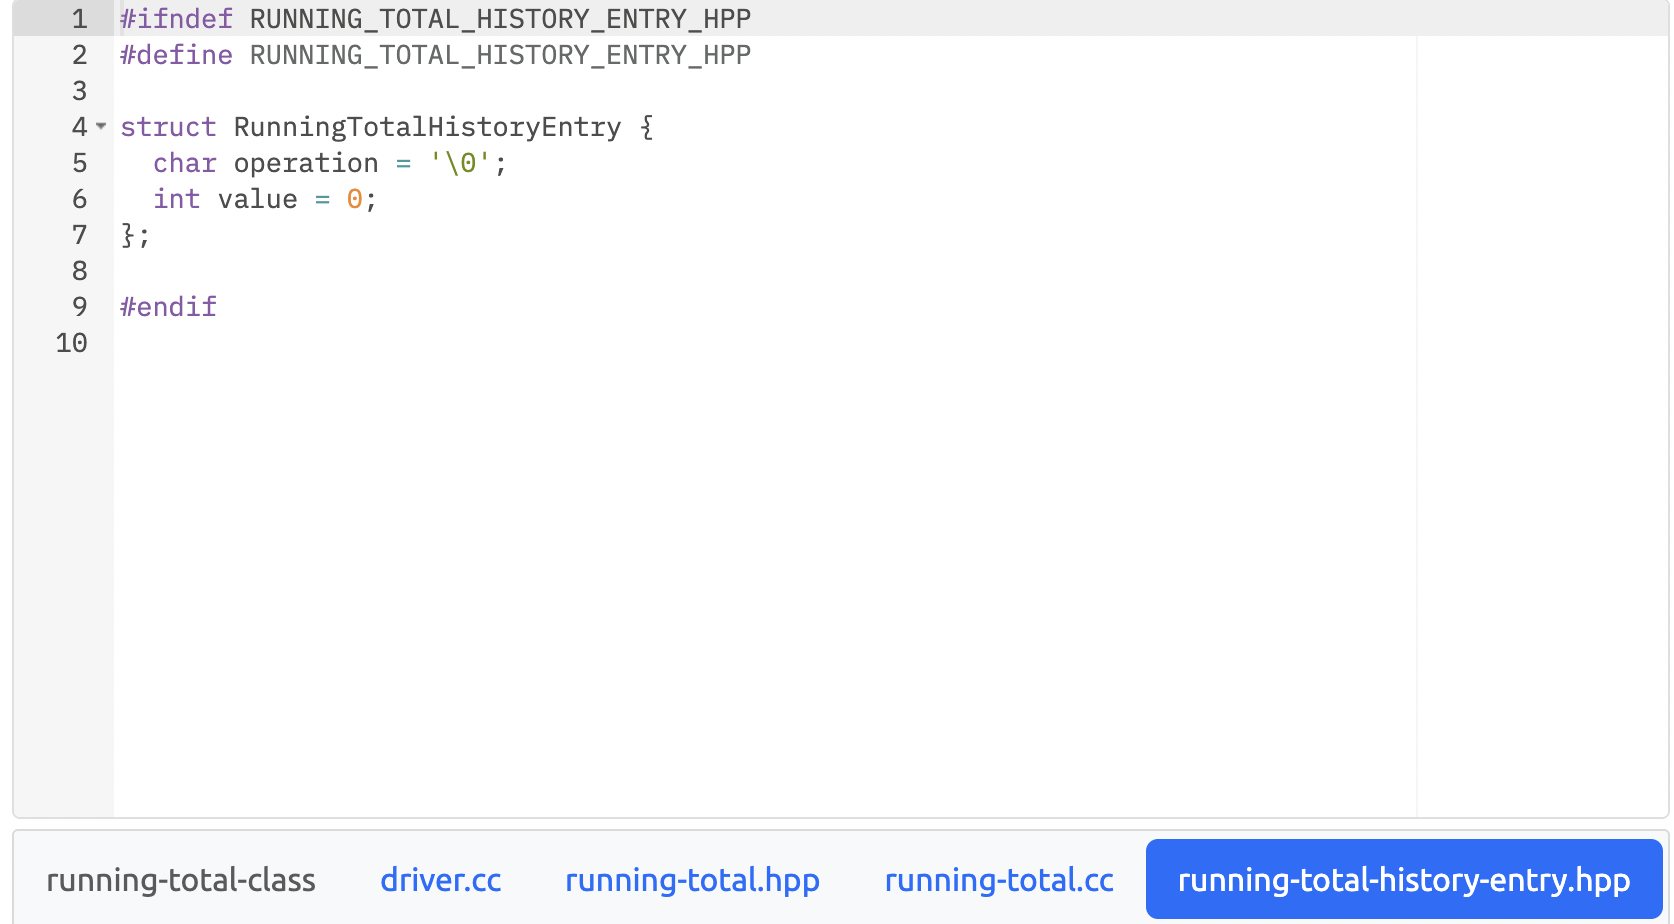Screen dimensions: 1674x924
Task: Select the running-total.cc tab
Action: pos(998,880)
